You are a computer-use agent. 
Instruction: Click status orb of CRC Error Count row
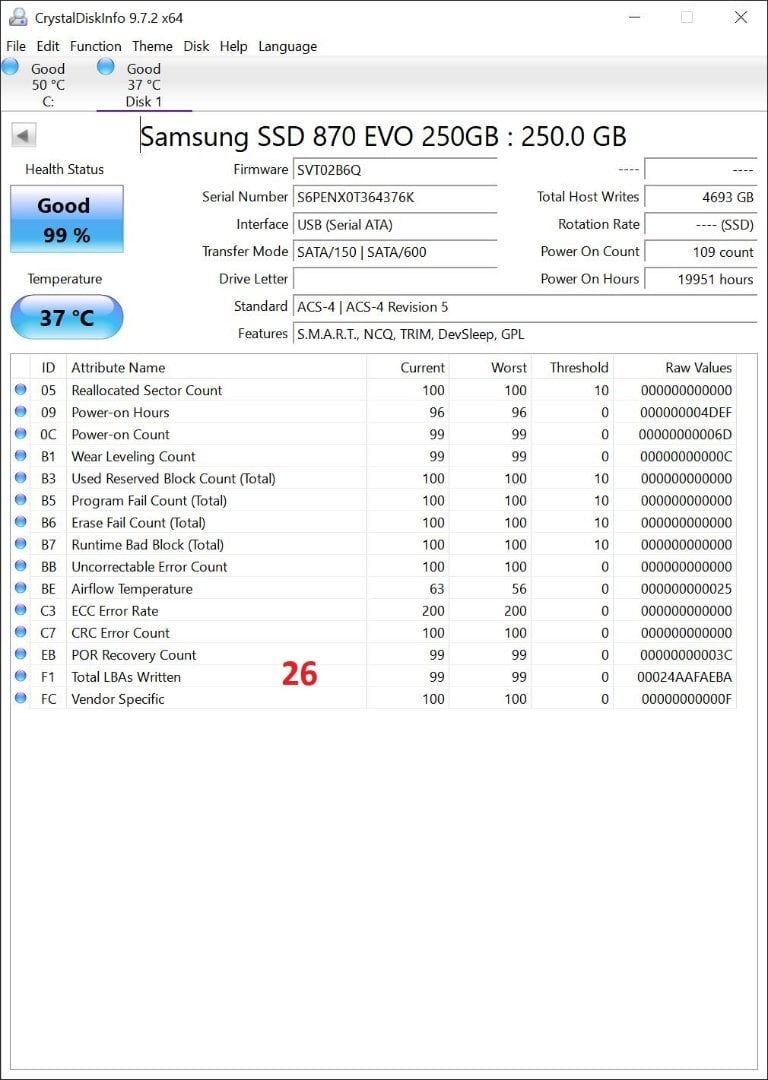pos(21,632)
